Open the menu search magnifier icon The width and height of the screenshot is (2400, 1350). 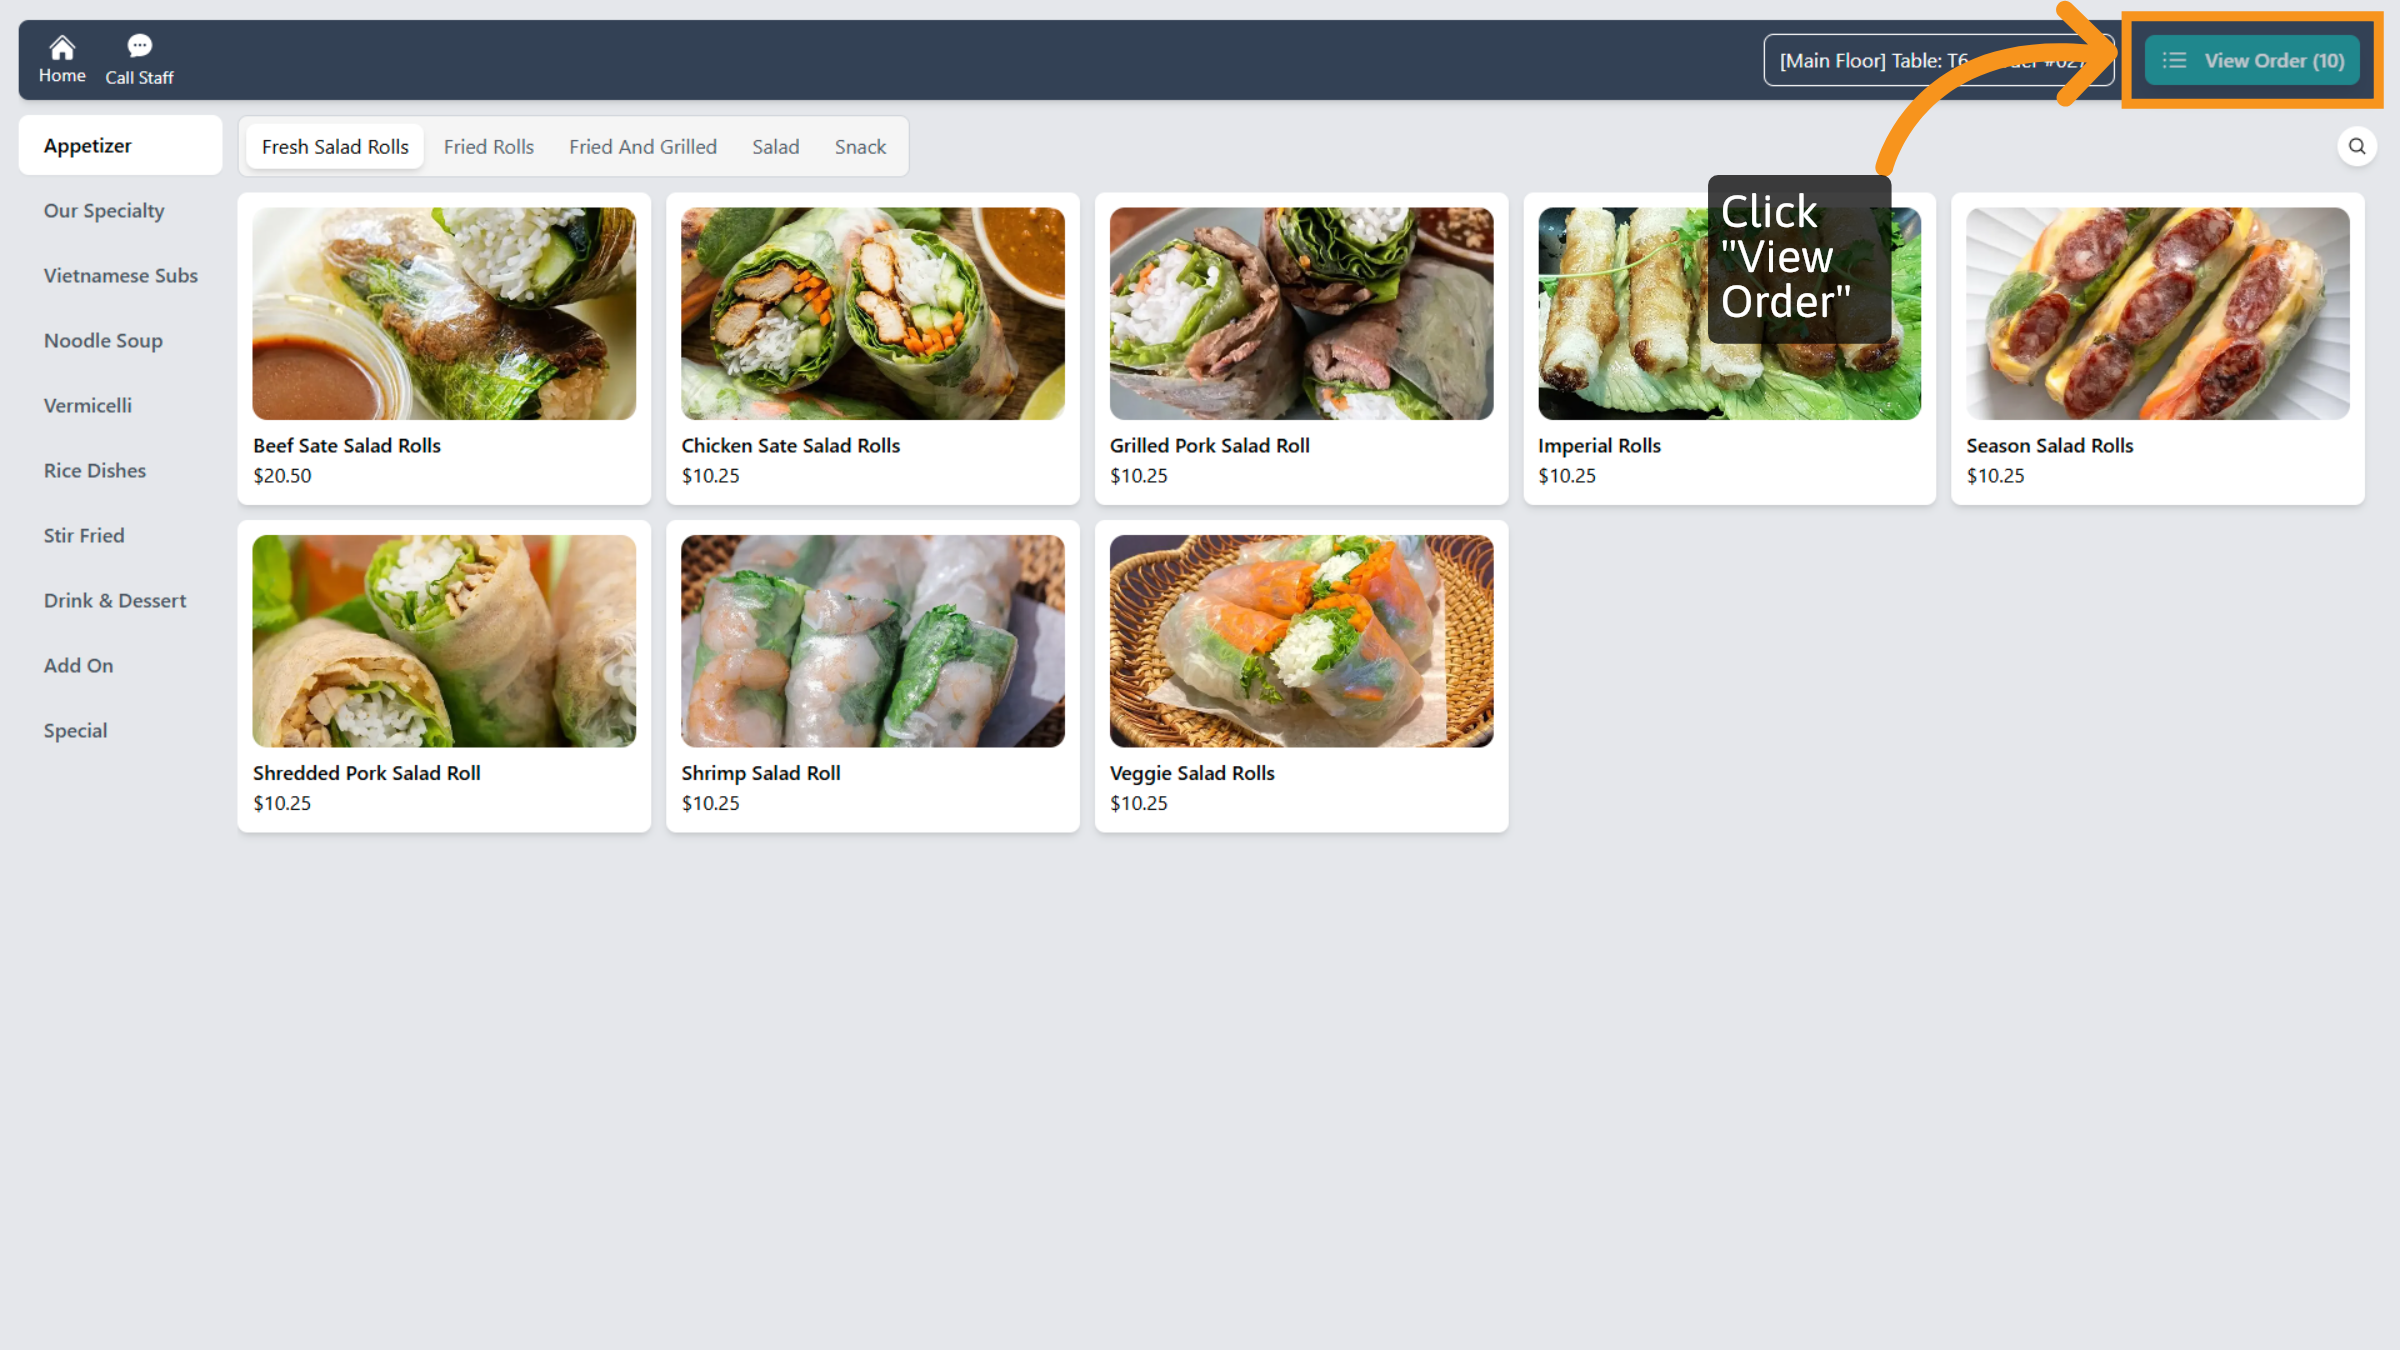2357,146
